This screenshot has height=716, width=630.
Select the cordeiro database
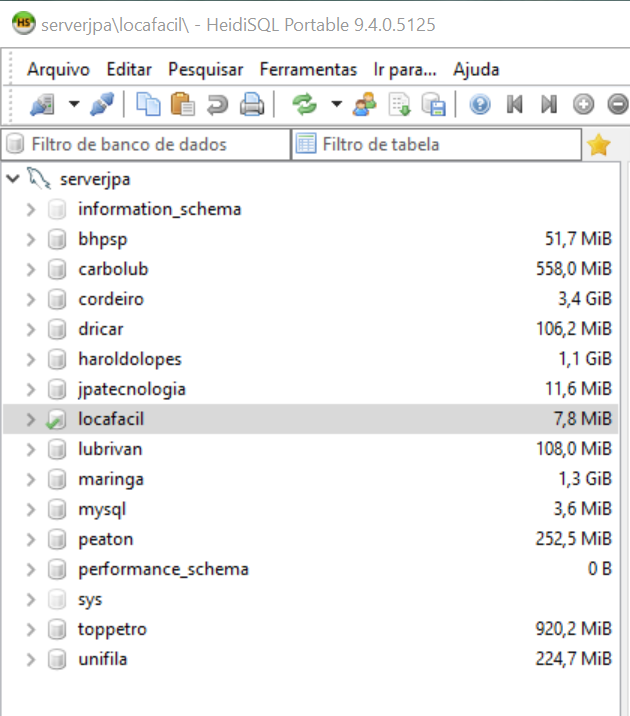(111, 299)
